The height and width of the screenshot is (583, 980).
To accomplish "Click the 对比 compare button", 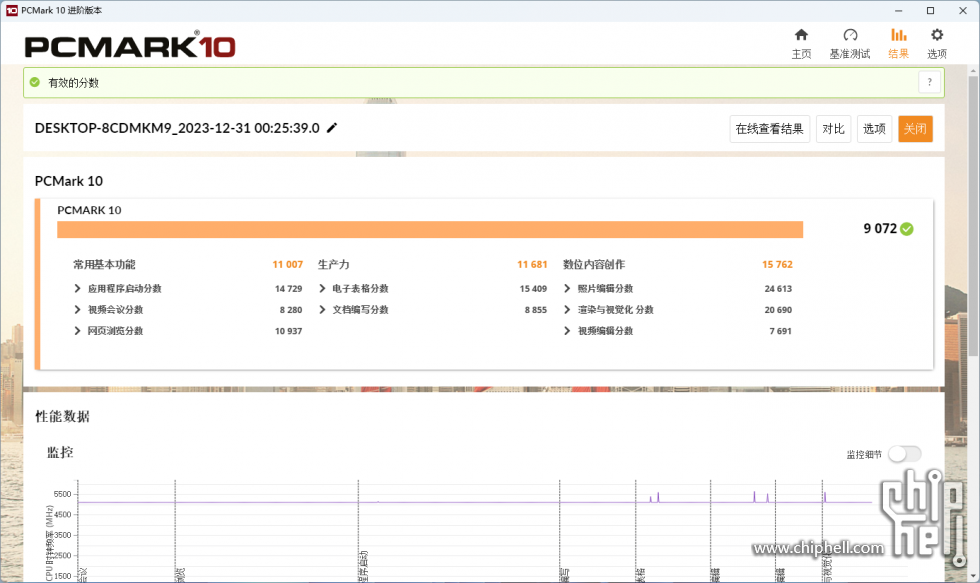I will pos(833,129).
